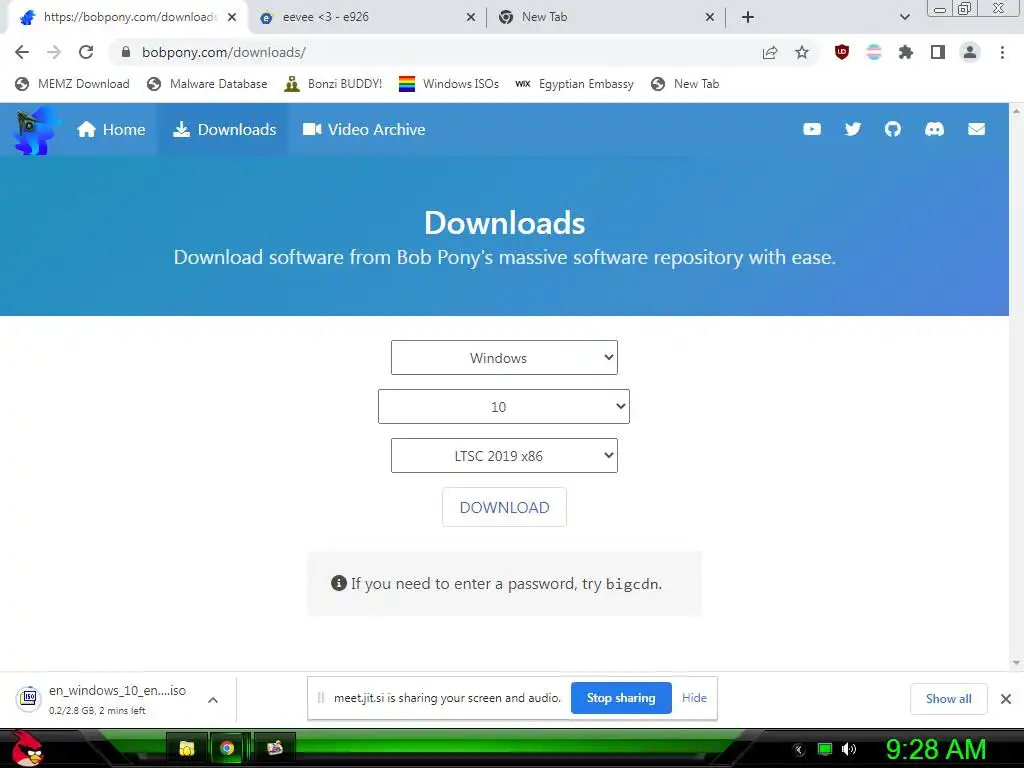Open the ISO file icon in downloads bar
This screenshot has width=1024, height=768.
pyautogui.click(x=29, y=699)
